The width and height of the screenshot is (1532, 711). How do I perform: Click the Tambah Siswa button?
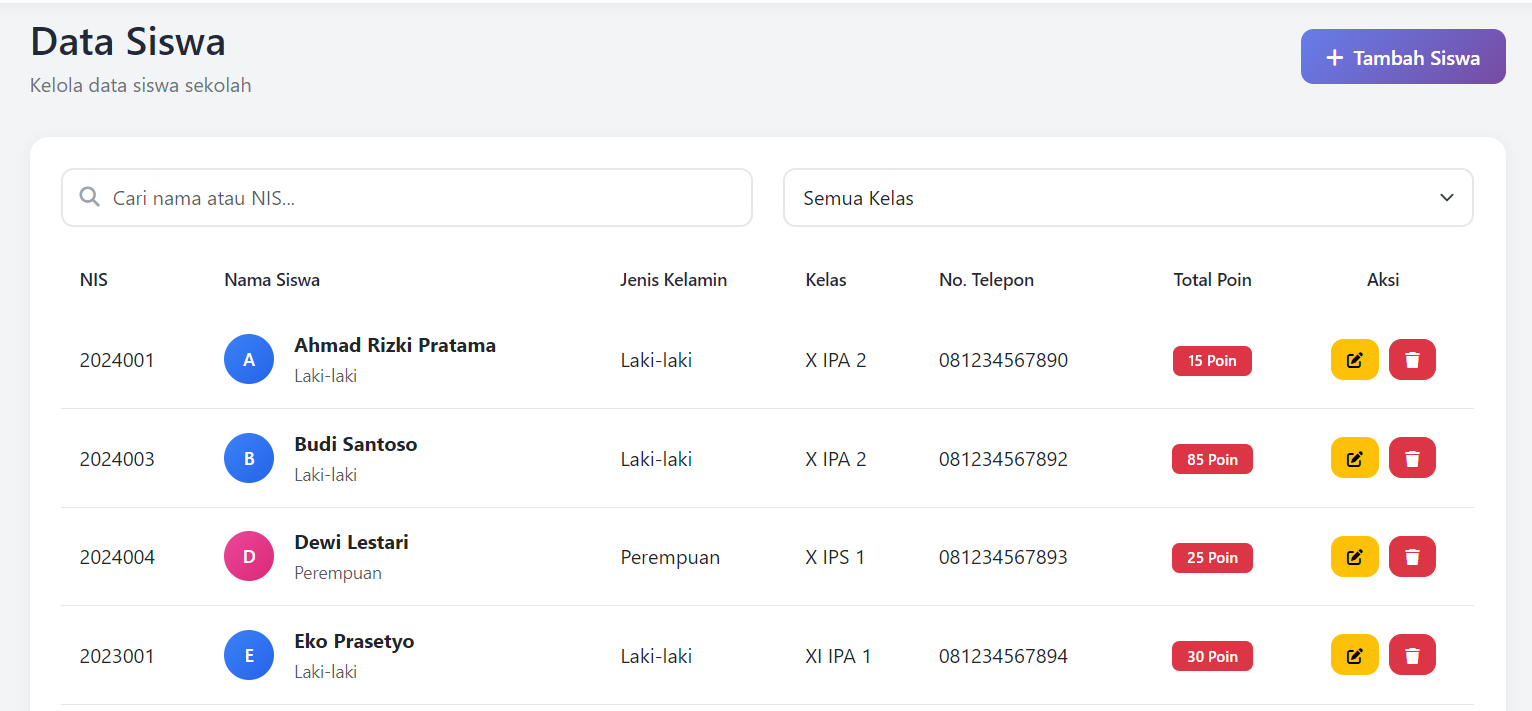1403,57
